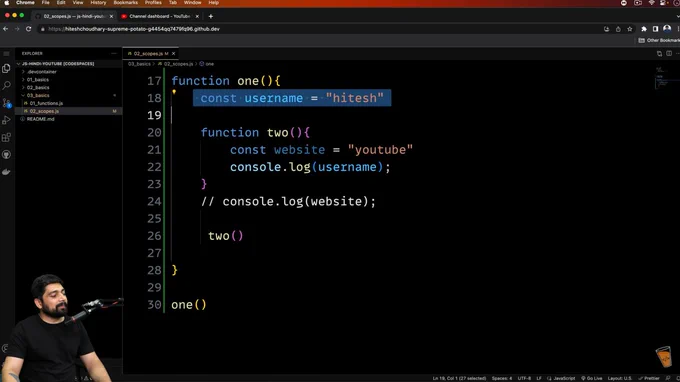This screenshot has width=680, height=382.
Task: Select the 02_scopes.js browser tab
Action: click(x=74, y=16)
